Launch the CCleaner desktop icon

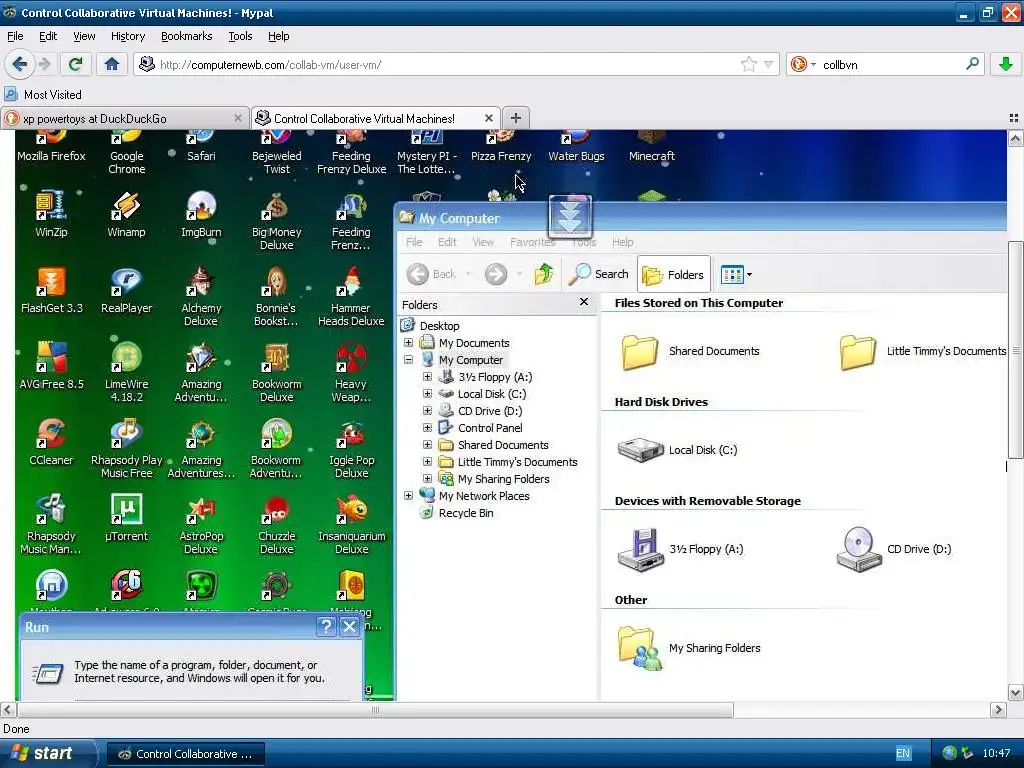pyautogui.click(x=51, y=443)
